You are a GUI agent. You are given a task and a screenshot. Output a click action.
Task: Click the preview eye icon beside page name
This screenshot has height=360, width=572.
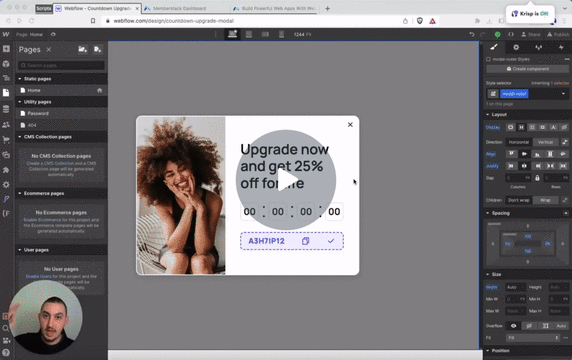click(53, 34)
